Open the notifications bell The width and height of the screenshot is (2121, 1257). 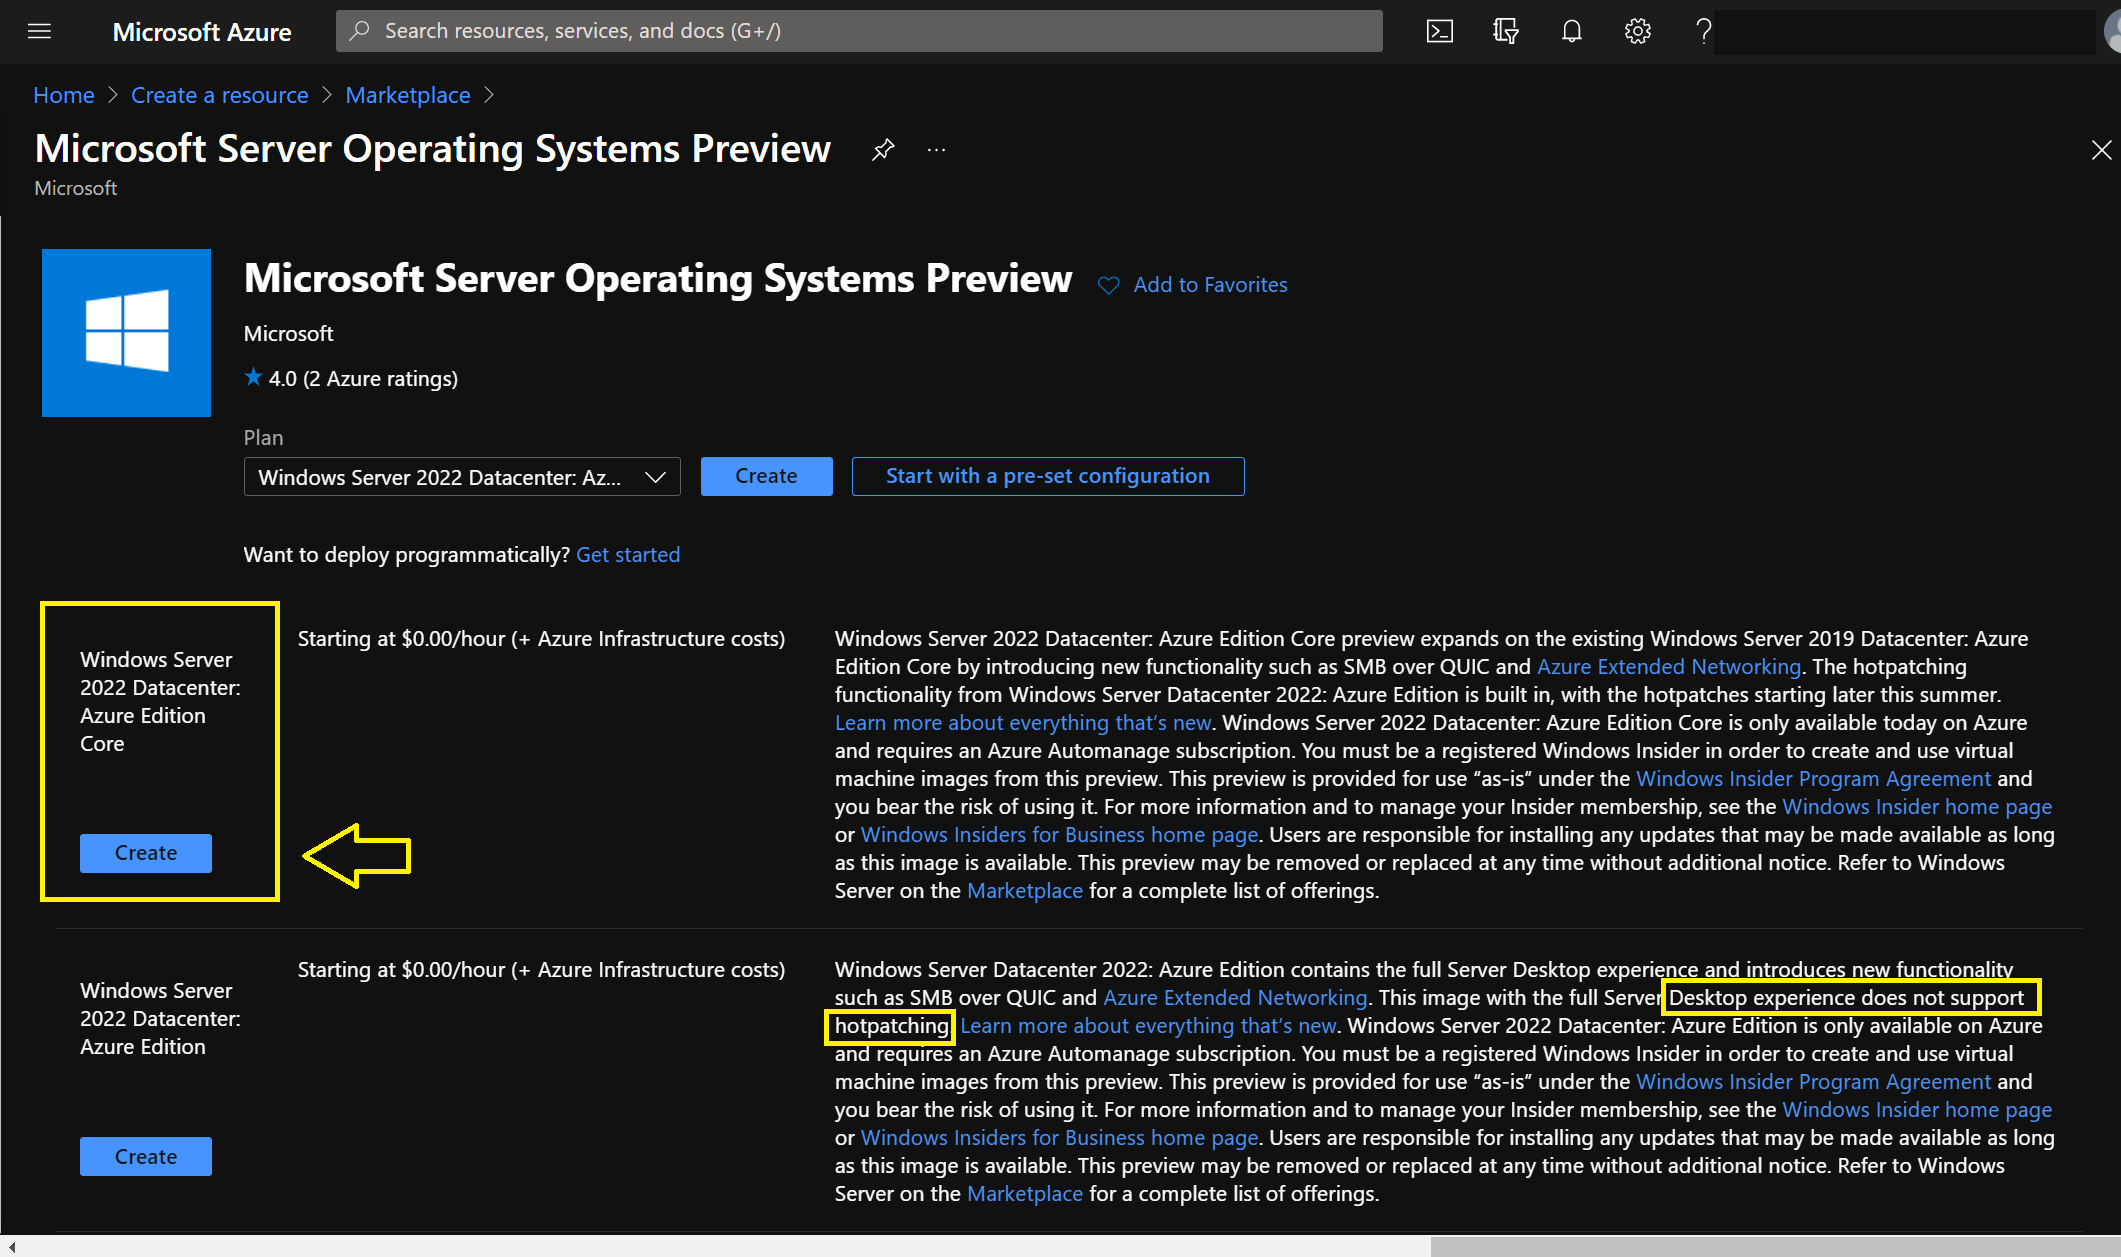click(x=1571, y=31)
